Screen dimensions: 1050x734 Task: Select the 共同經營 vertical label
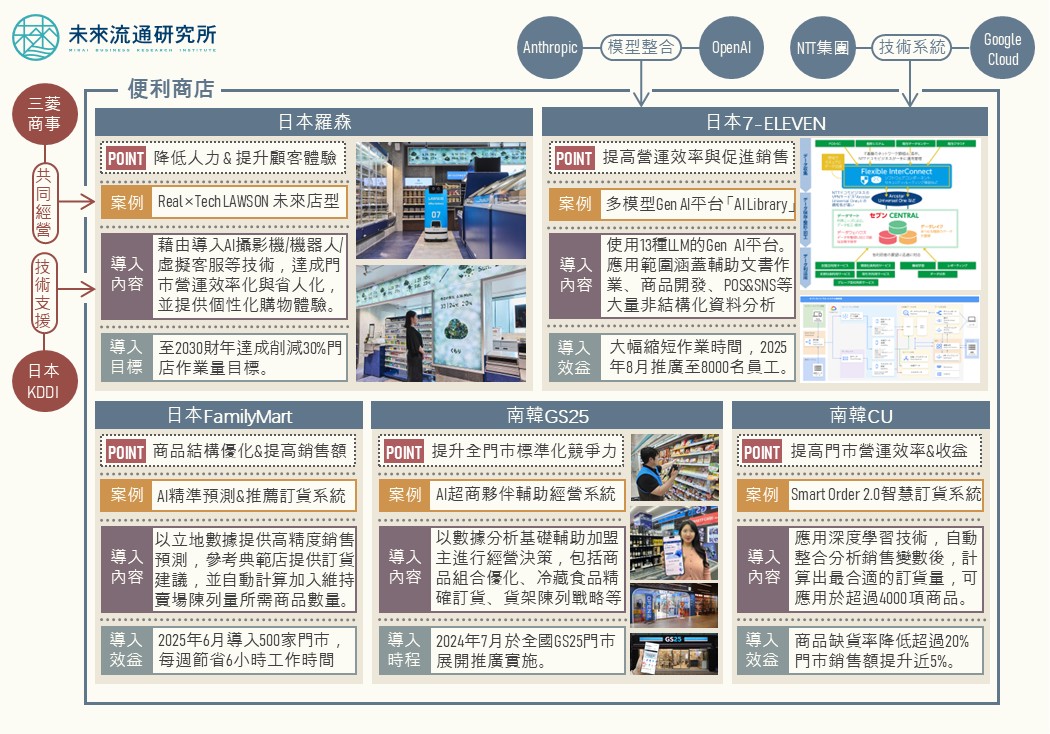[44, 203]
